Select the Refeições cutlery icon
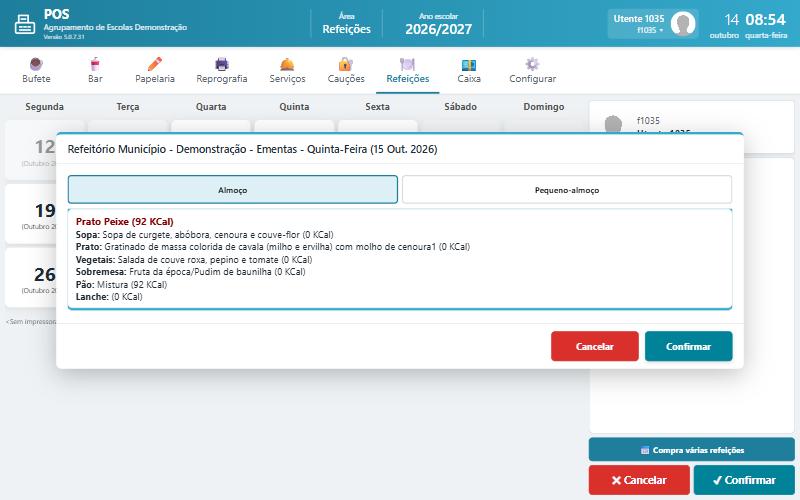The height and width of the screenshot is (500, 800). [x=407, y=64]
